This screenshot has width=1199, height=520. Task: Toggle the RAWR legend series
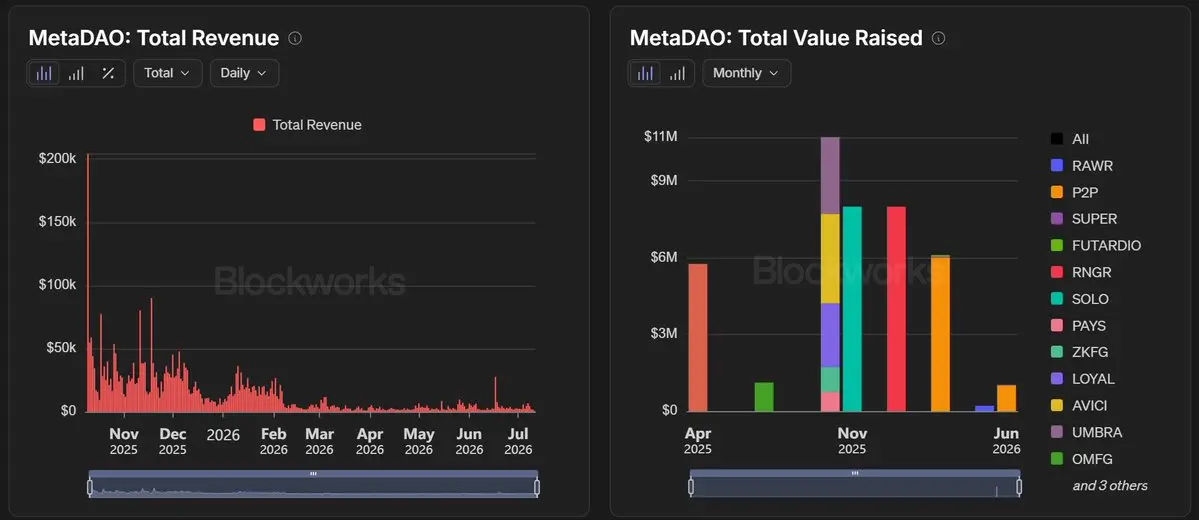pos(1083,166)
